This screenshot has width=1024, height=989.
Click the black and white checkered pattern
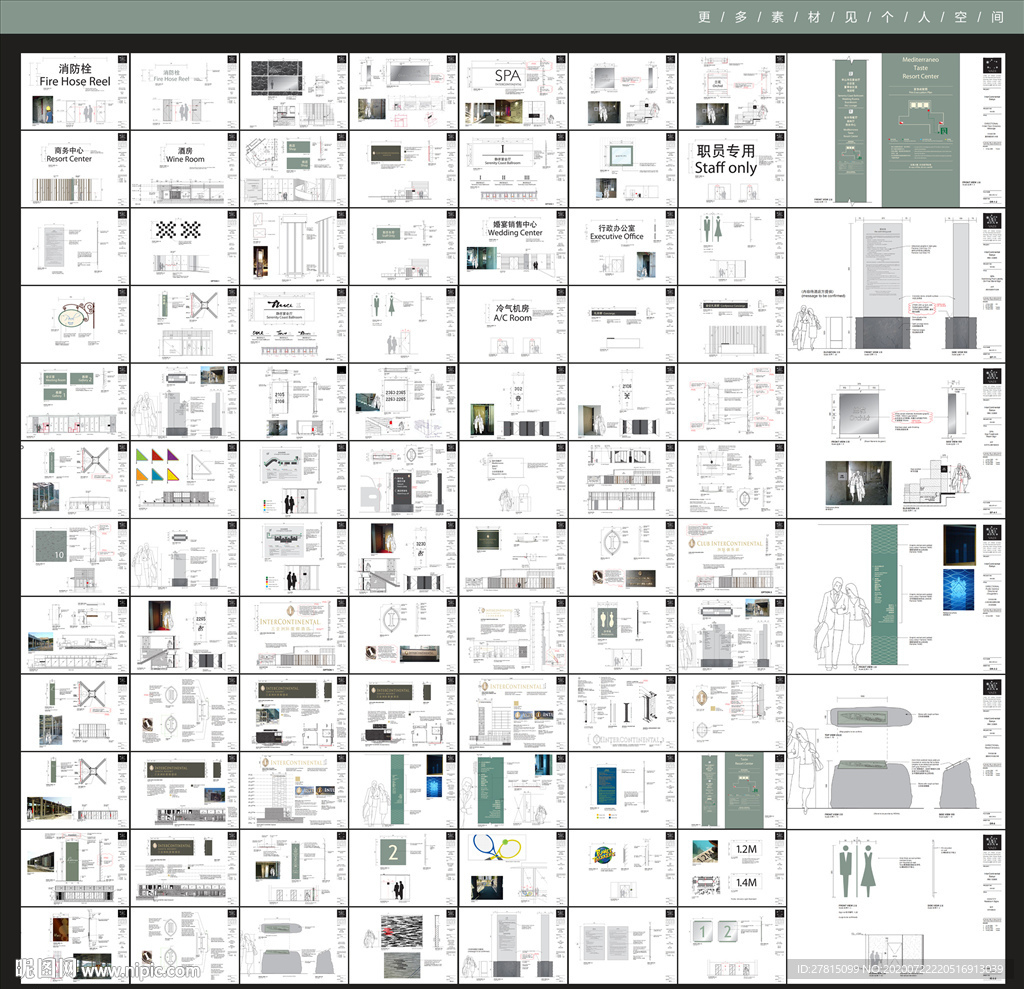coord(178,231)
